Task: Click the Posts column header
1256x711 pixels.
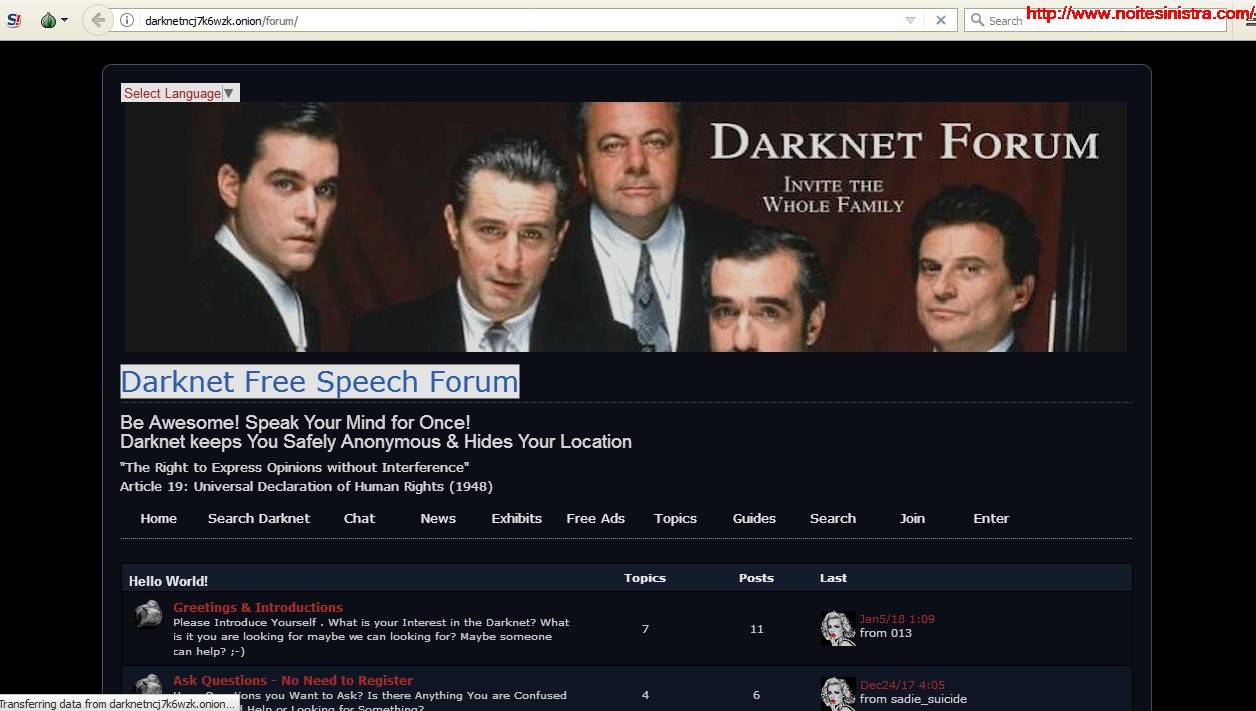Action: (x=756, y=578)
